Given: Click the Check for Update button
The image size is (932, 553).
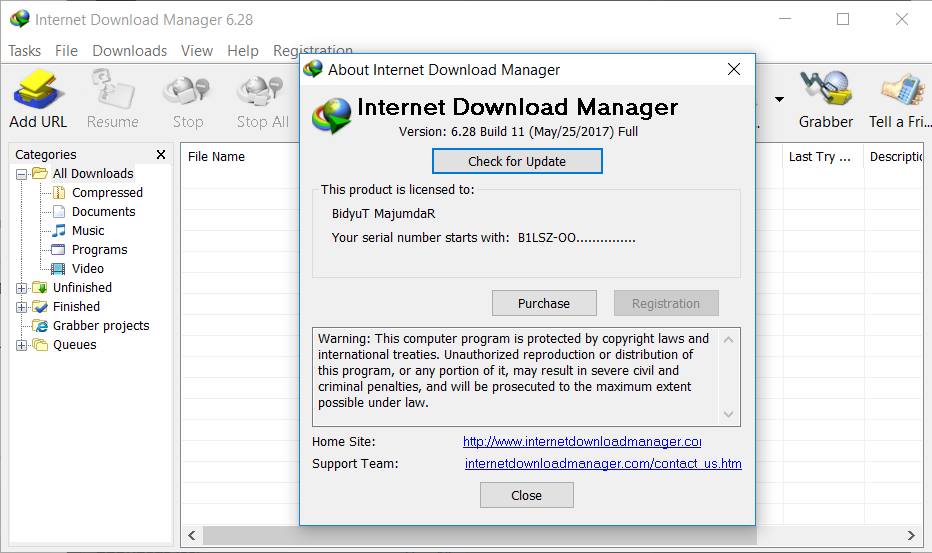Looking at the screenshot, I should pos(517,161).
